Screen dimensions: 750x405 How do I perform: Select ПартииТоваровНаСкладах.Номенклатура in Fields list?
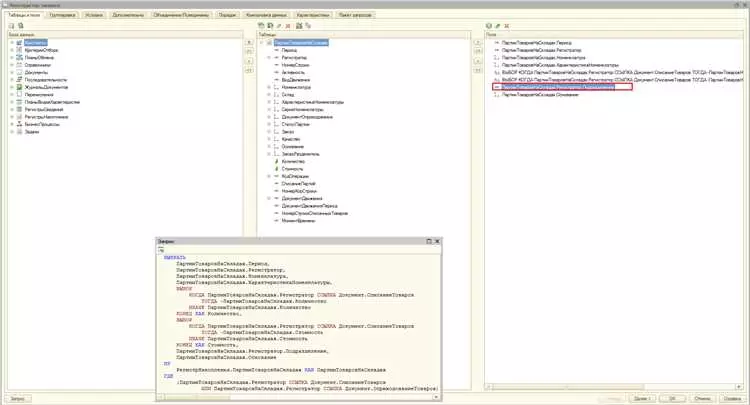(x=544, y=57)
